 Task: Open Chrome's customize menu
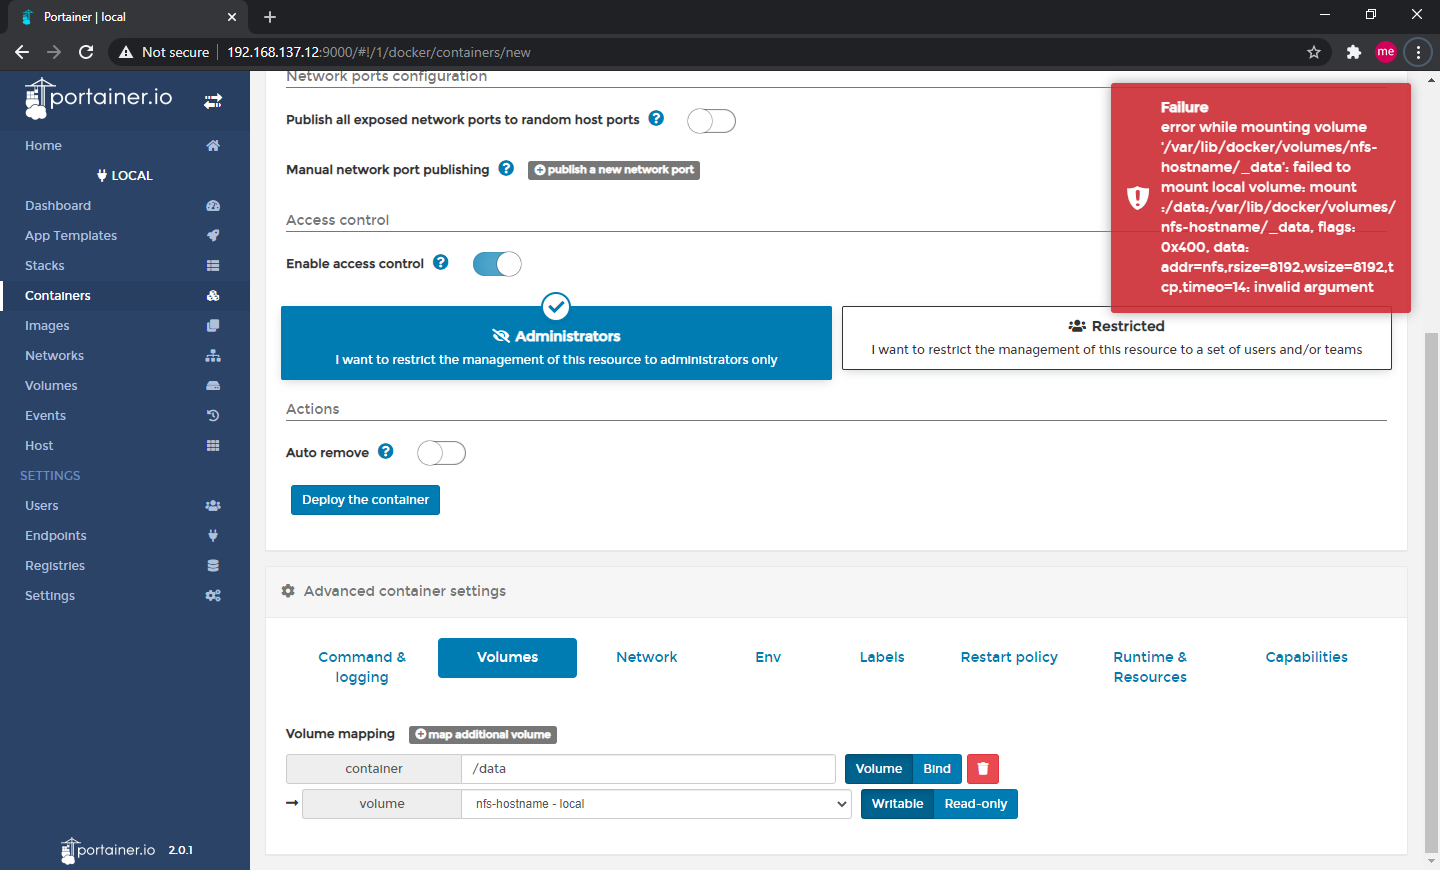click(1418, 51)
